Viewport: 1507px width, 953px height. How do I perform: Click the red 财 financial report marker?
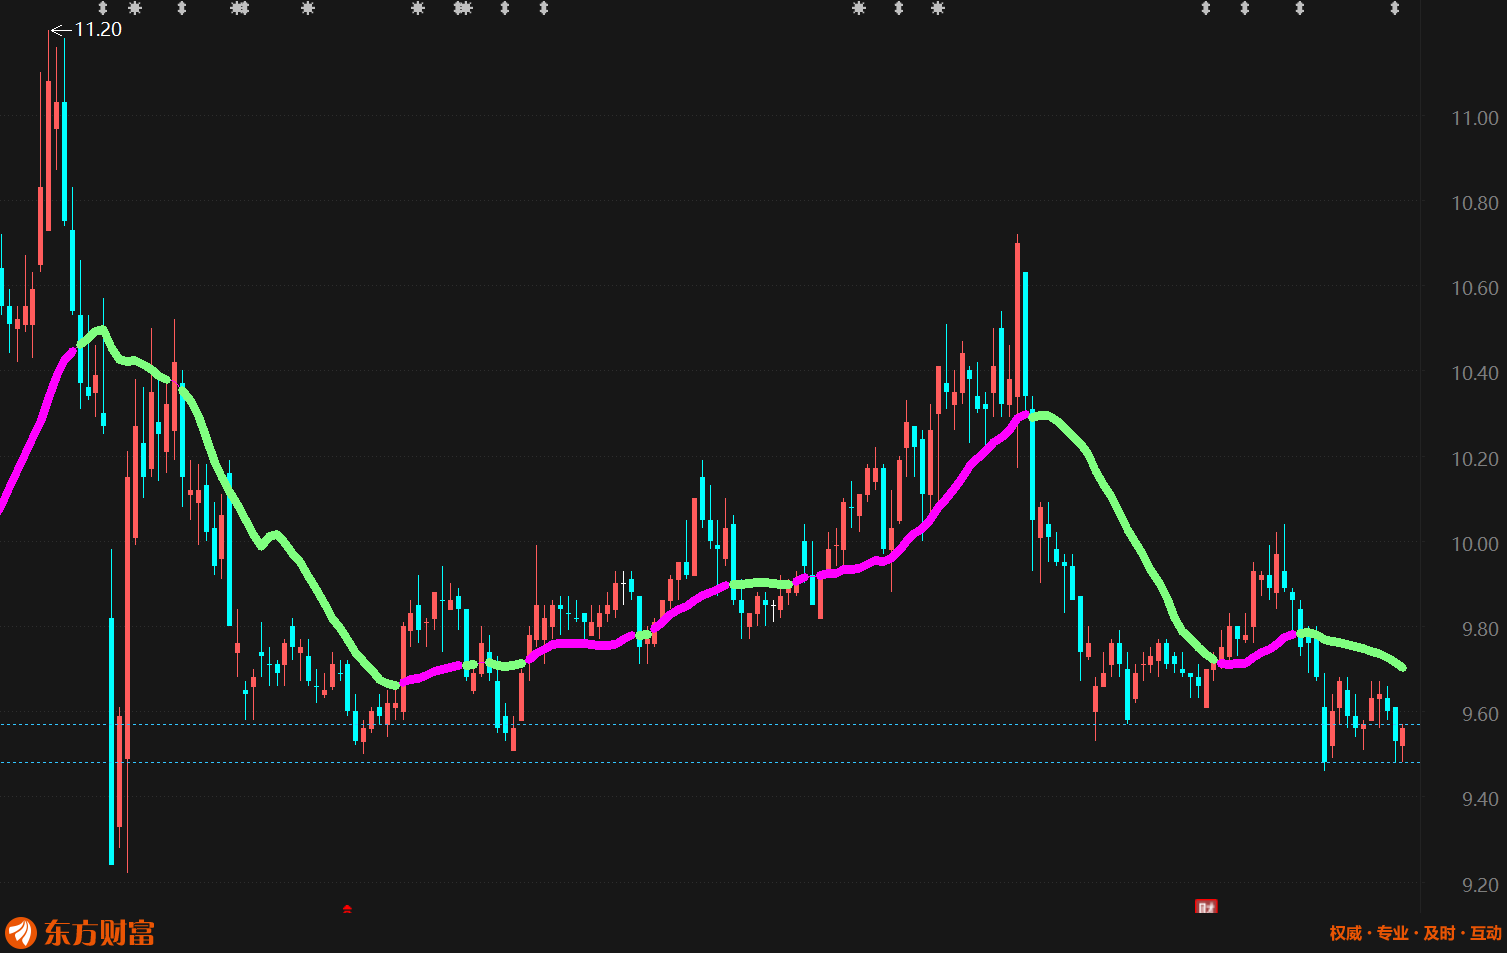coord(1206,907)
